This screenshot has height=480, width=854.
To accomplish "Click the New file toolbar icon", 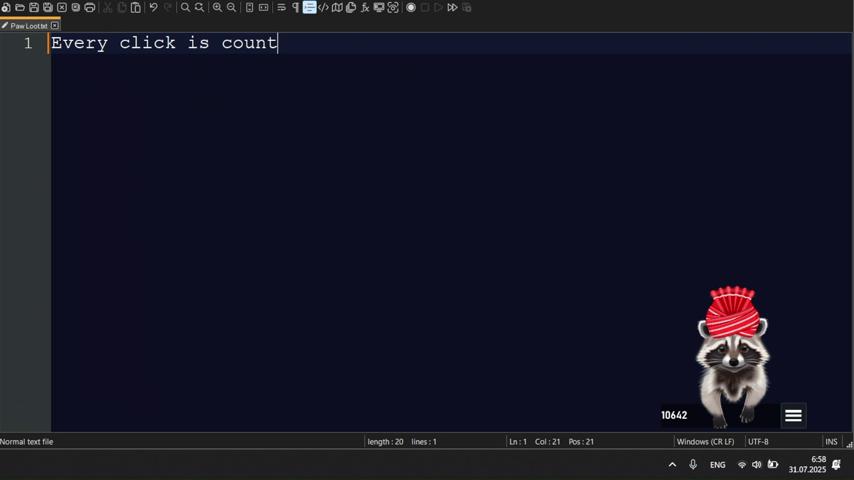I will click(x=6, y=7).
